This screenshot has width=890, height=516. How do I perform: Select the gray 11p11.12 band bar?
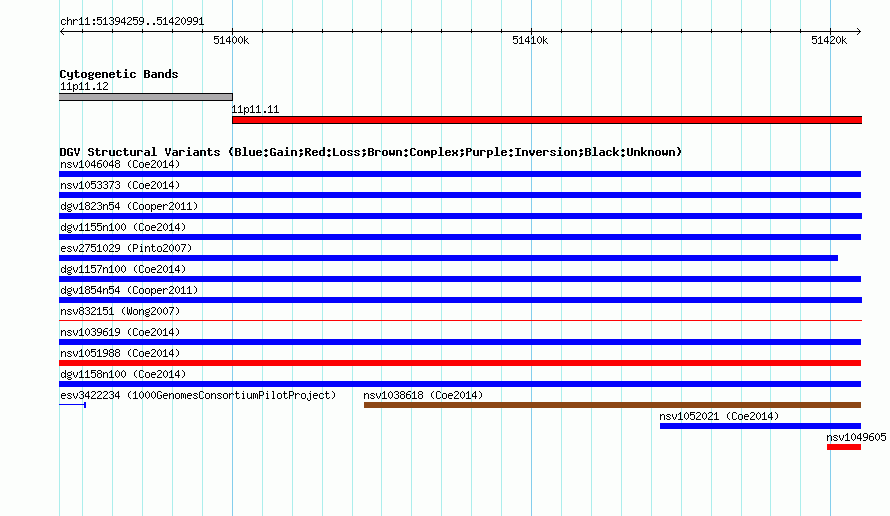pyautogui.click(x=146, y=97)
